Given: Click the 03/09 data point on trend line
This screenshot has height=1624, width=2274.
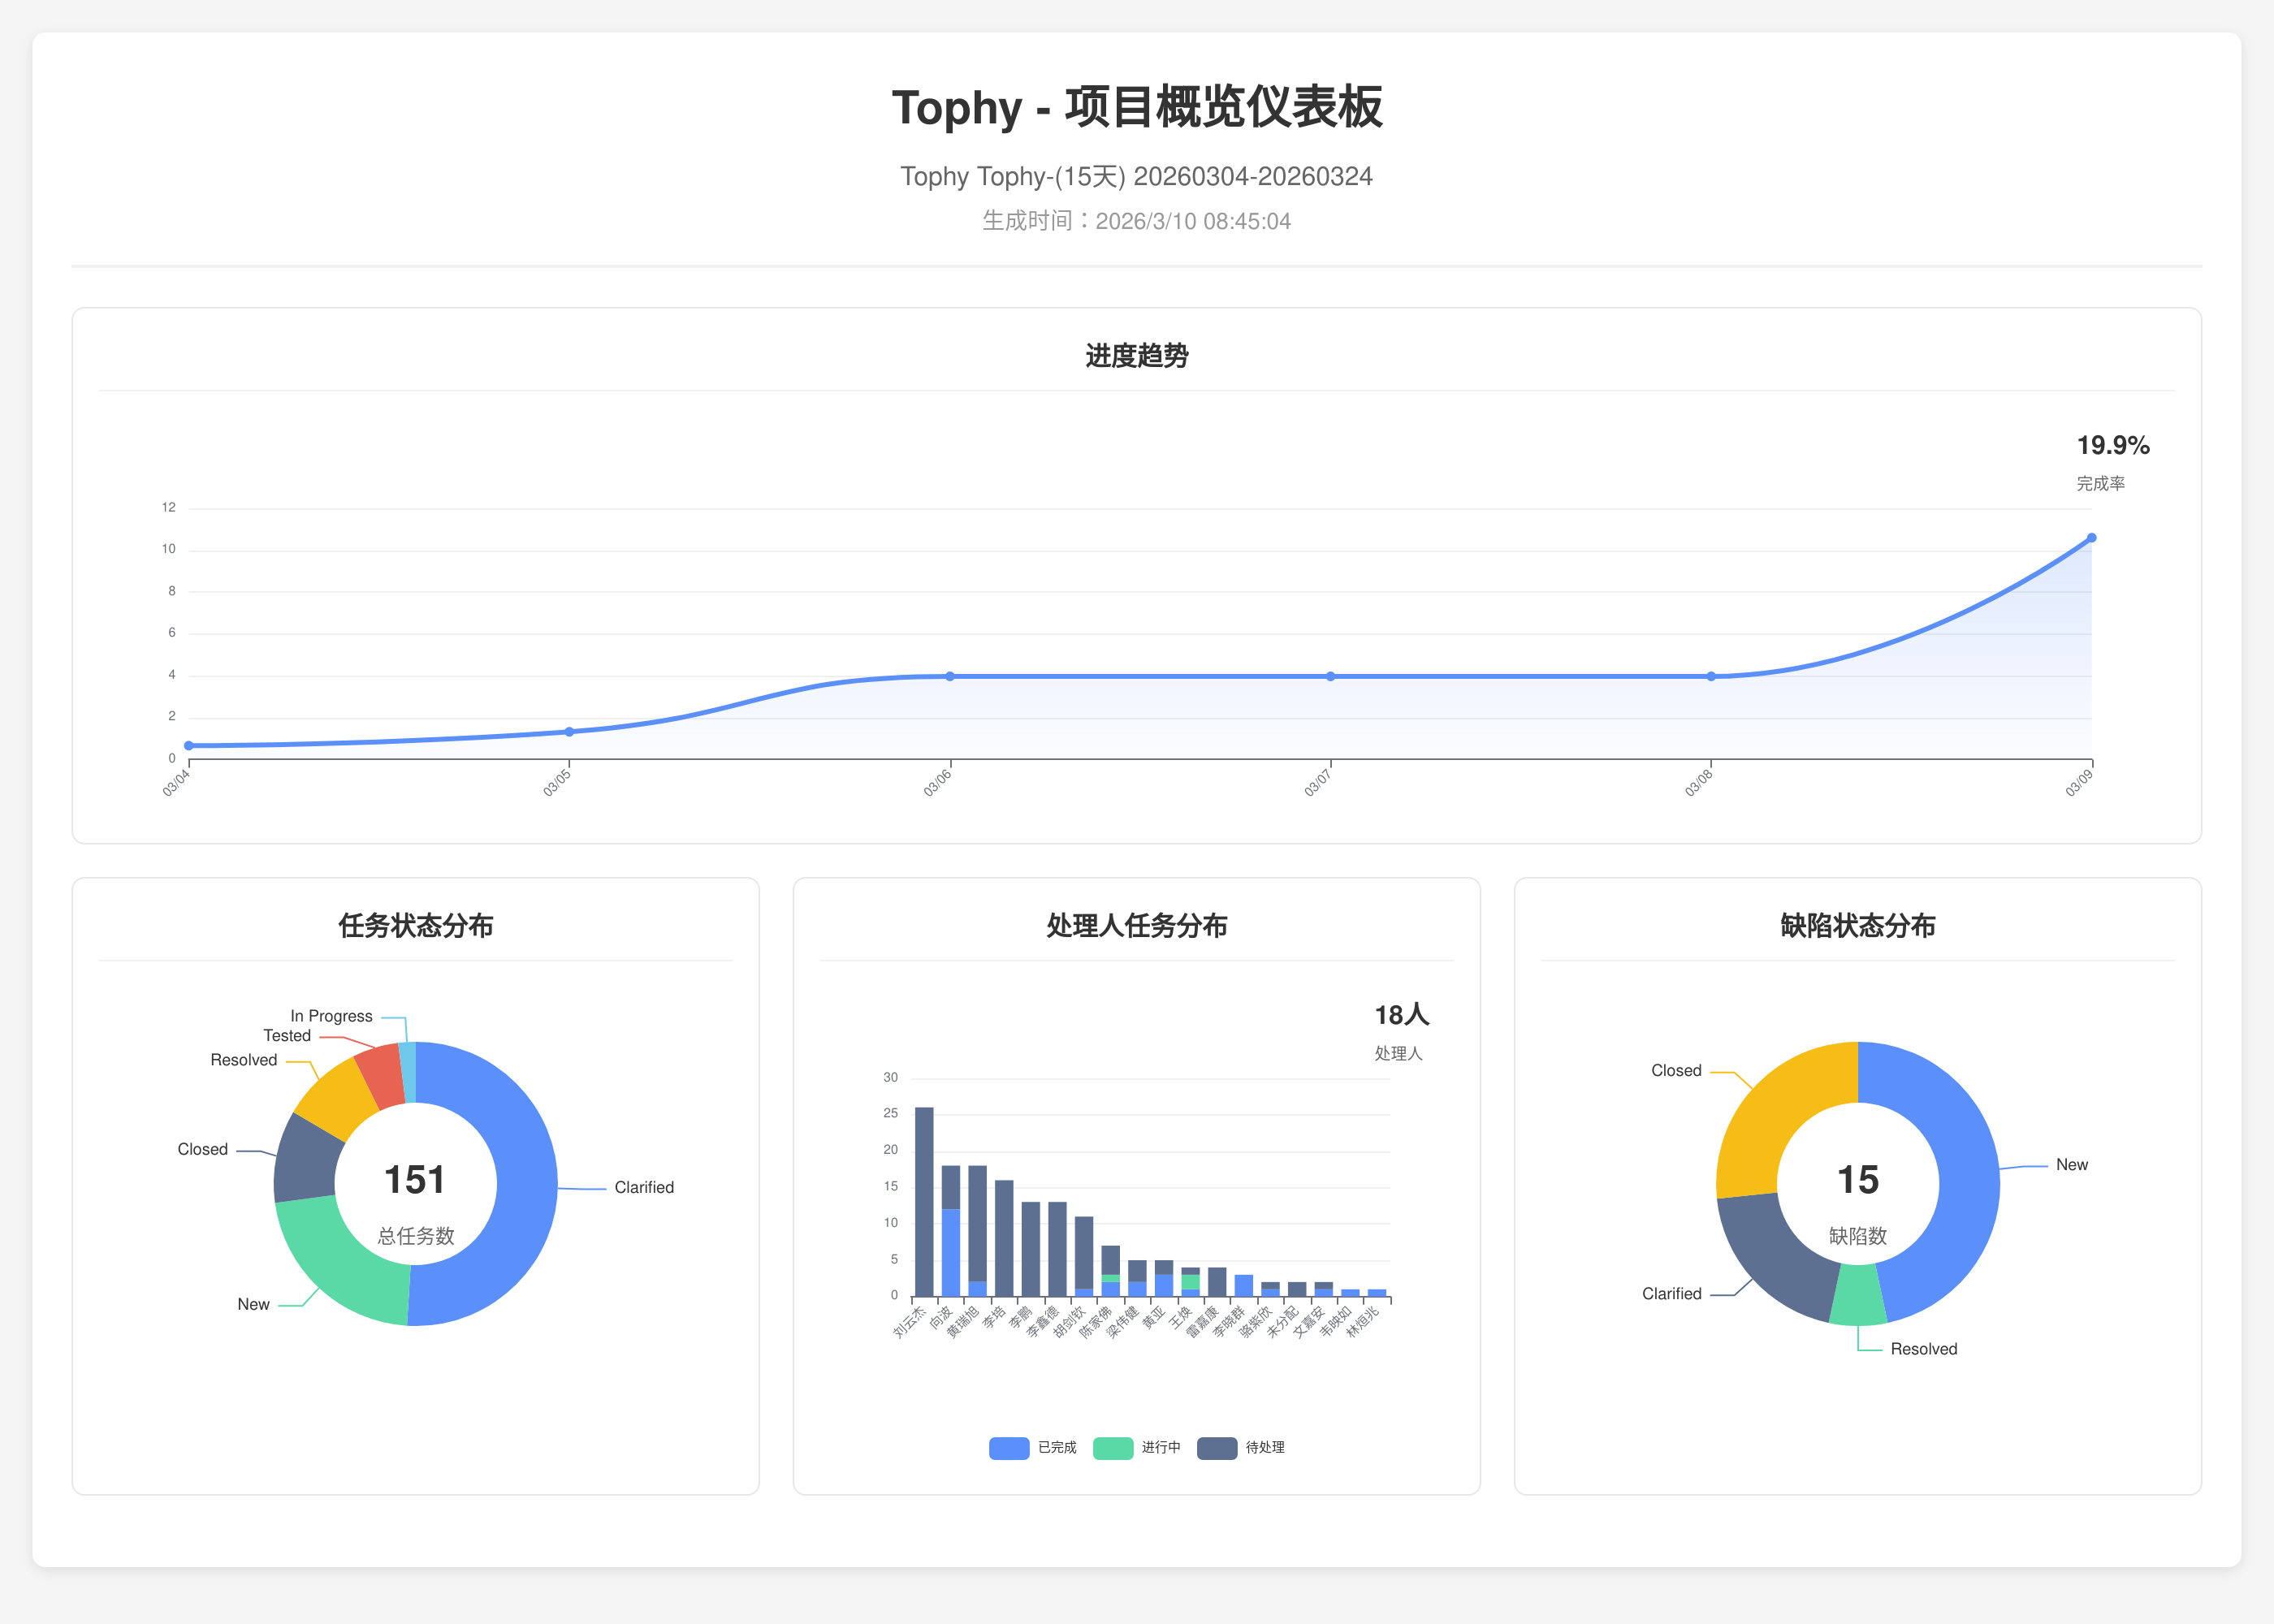Looking at the screenshot, I should click(x=2091, y=538).
